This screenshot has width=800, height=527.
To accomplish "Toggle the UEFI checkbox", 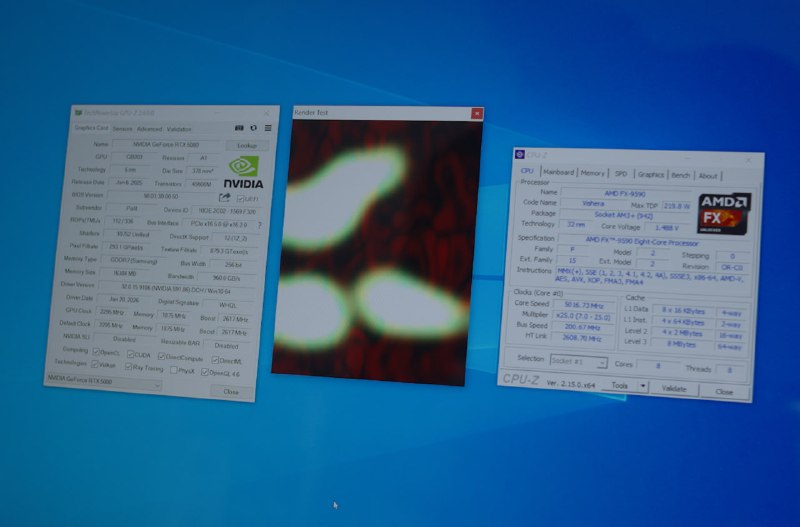I will 240,199.
